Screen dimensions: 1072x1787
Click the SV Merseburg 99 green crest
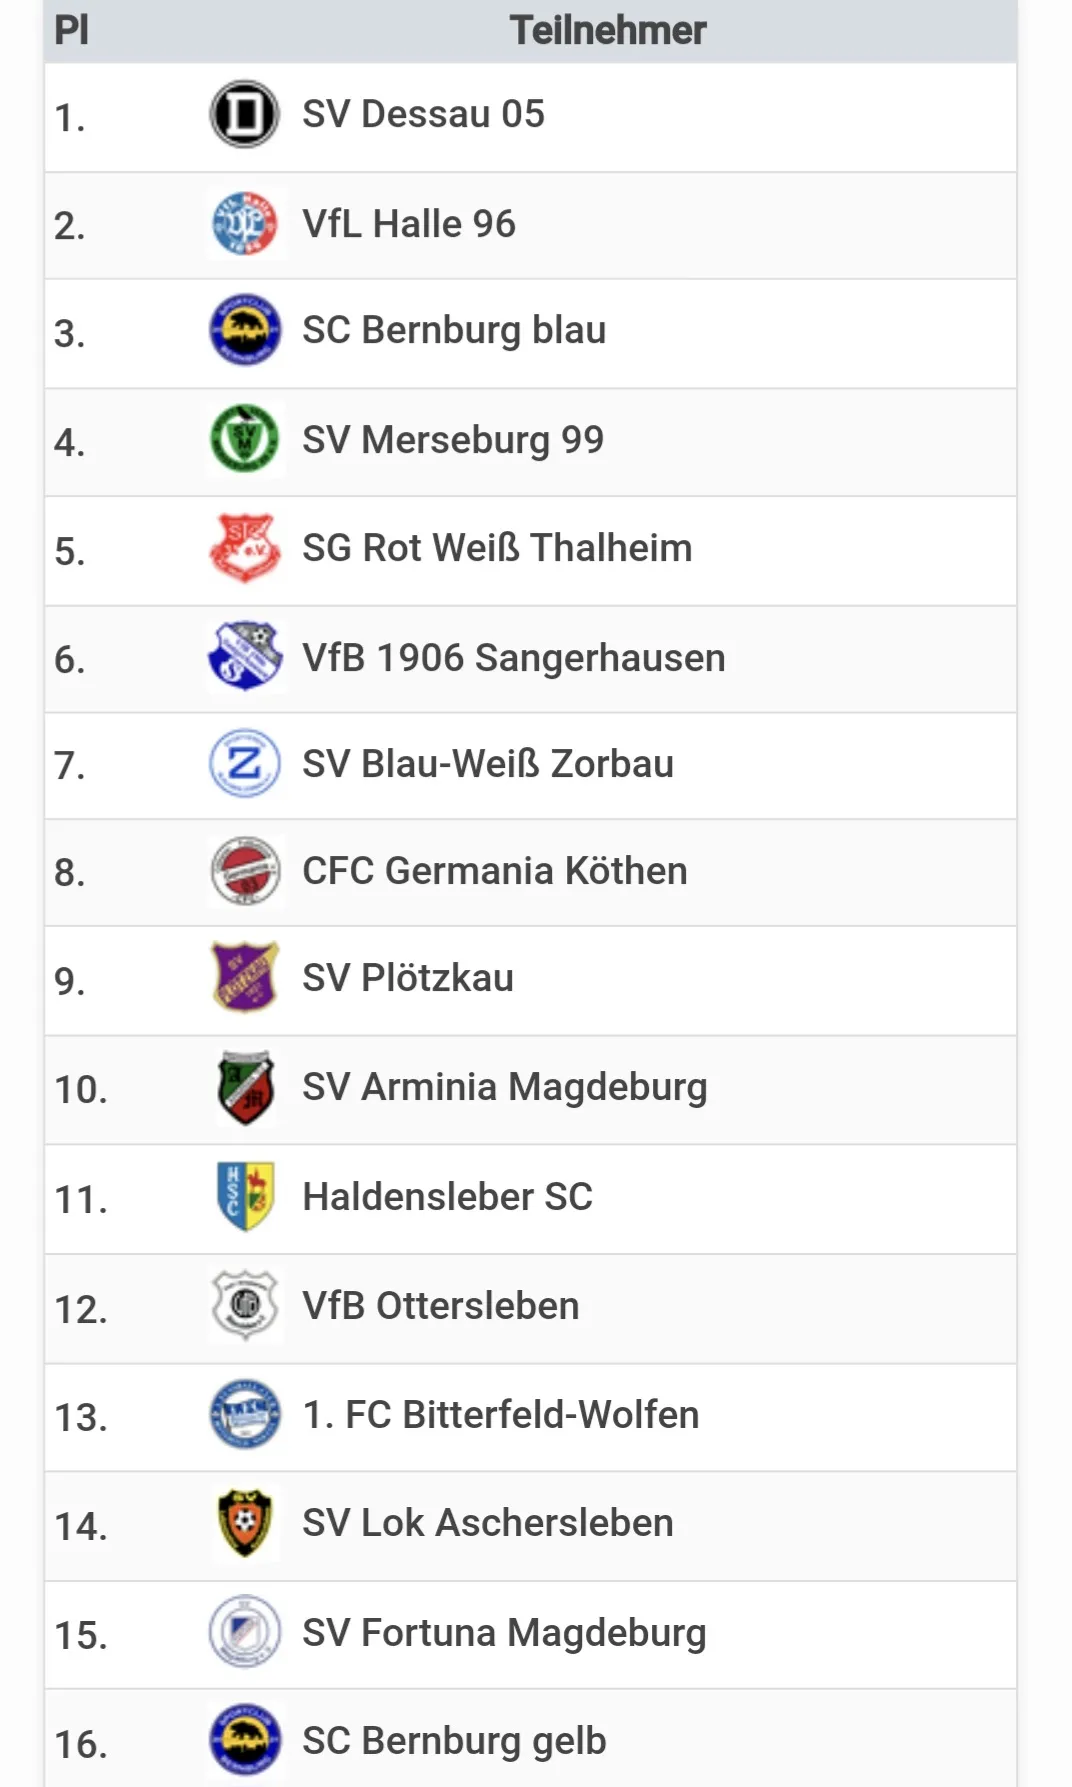[x=245, y=439]
